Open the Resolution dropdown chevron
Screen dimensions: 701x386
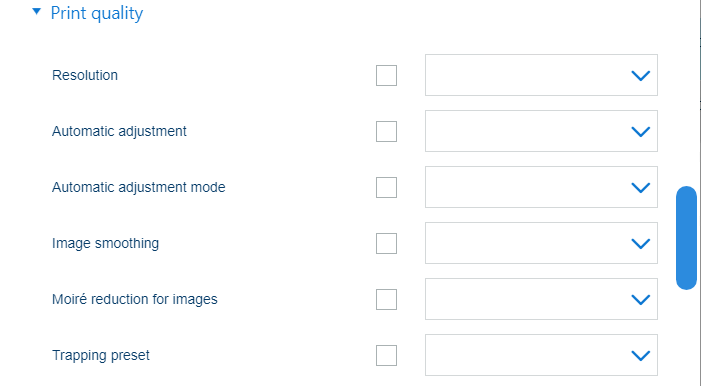[x=640, y=76]
